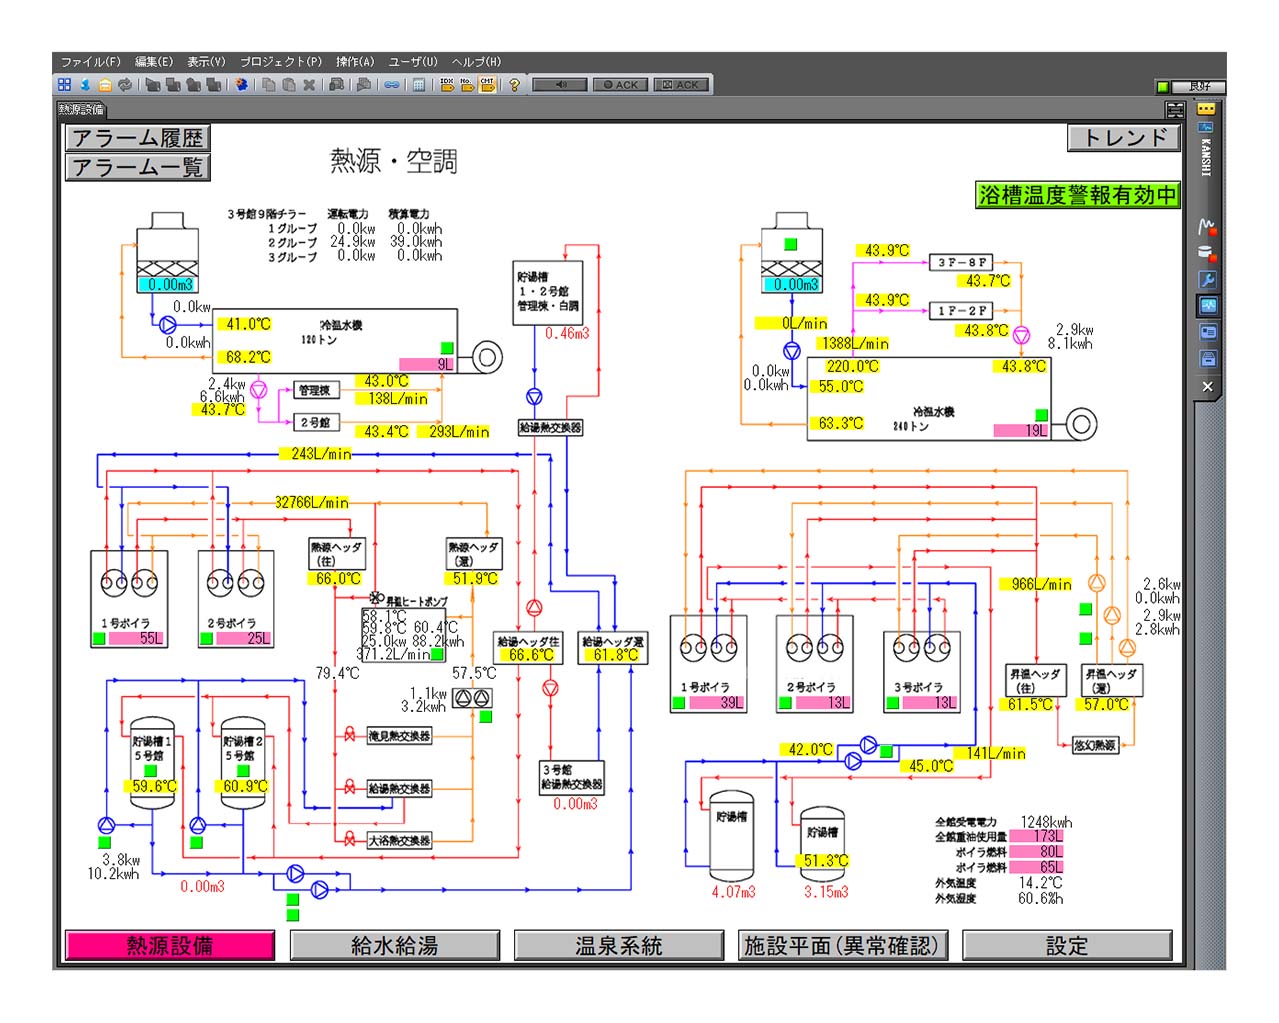Click the grid layout icon in toolbar
This screenshot has height=1023, width=1279.
pos(65,85)
